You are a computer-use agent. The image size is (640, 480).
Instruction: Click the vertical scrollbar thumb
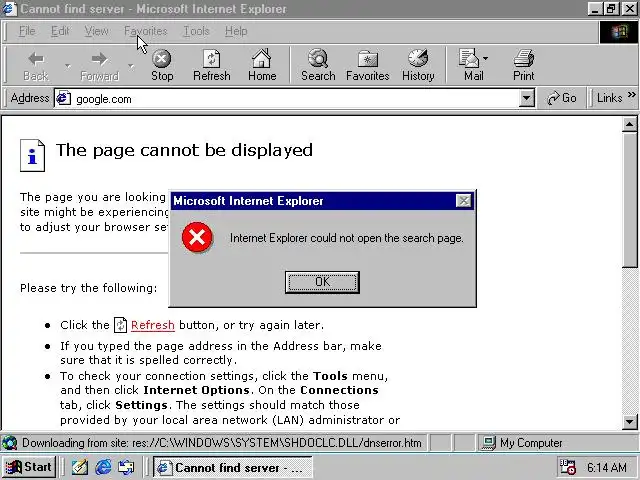click(x=629, y=200)
